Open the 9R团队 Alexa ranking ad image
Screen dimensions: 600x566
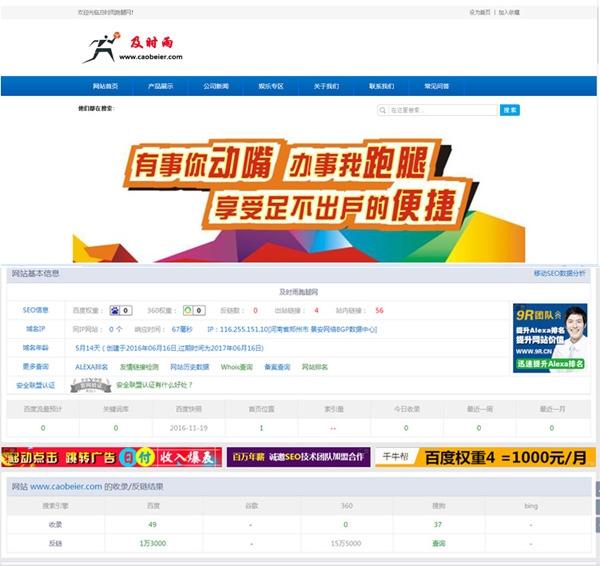[549, 338]
